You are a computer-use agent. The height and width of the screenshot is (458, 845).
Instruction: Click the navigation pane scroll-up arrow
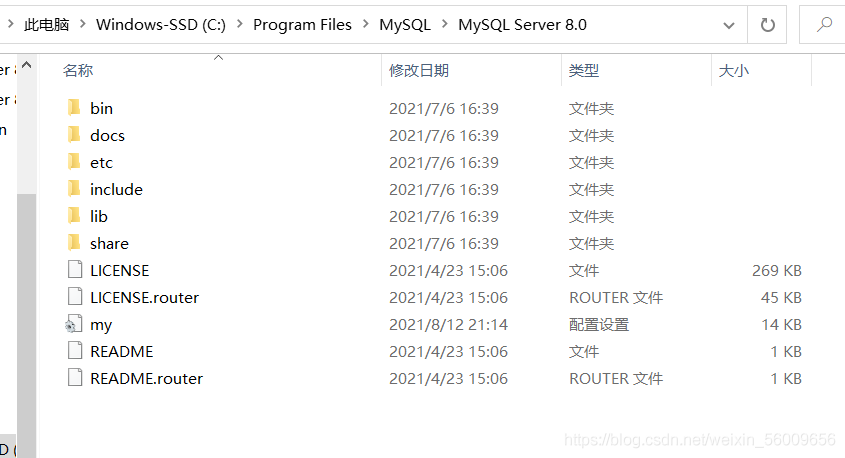[x=26, y=66]
